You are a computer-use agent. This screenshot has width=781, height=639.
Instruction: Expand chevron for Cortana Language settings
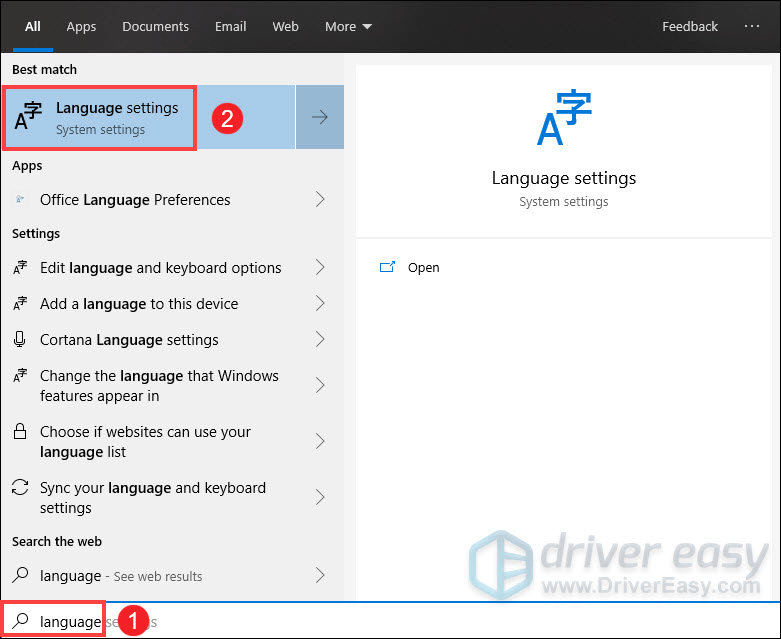coord(320,339)
